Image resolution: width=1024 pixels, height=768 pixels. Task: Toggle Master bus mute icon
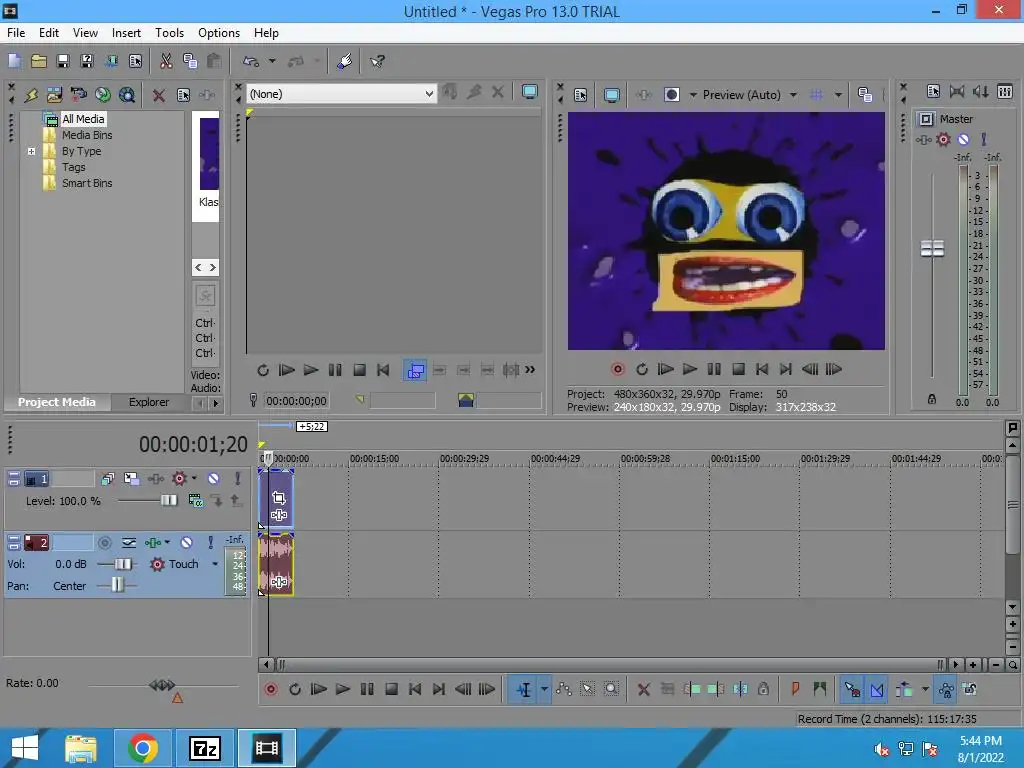tap(963, 139)
